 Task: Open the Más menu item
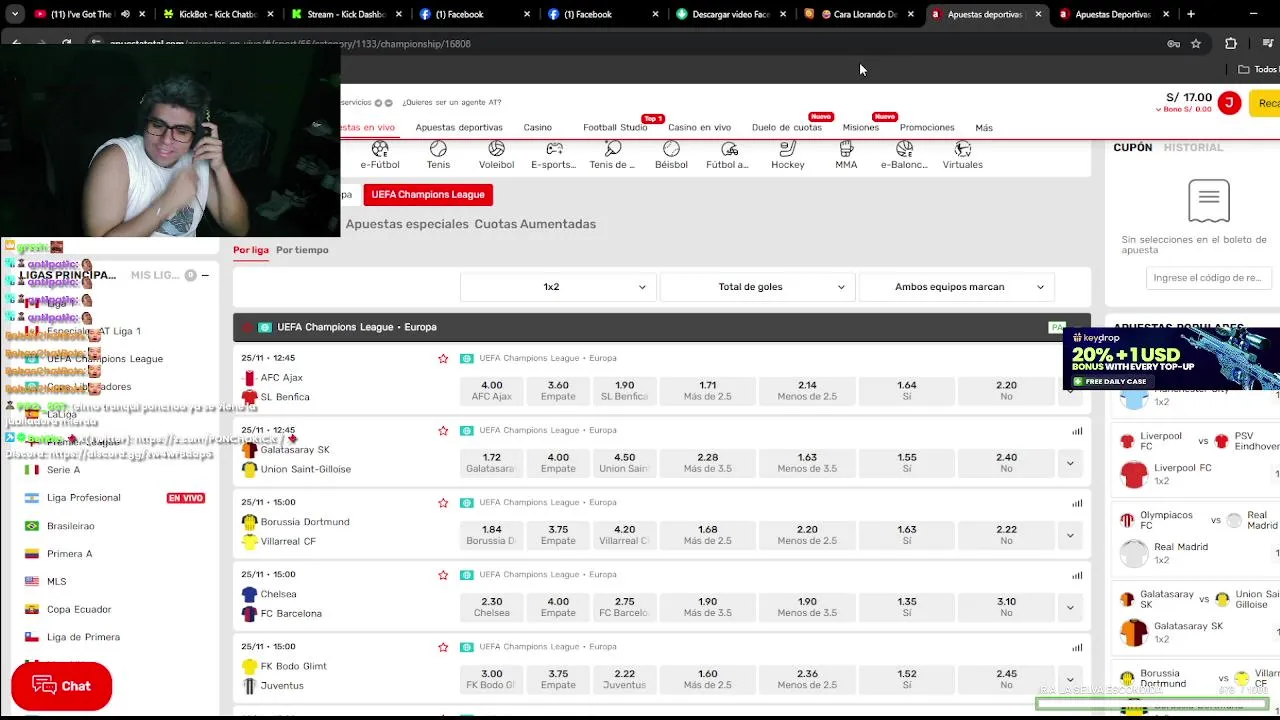(x=984, y=128)
